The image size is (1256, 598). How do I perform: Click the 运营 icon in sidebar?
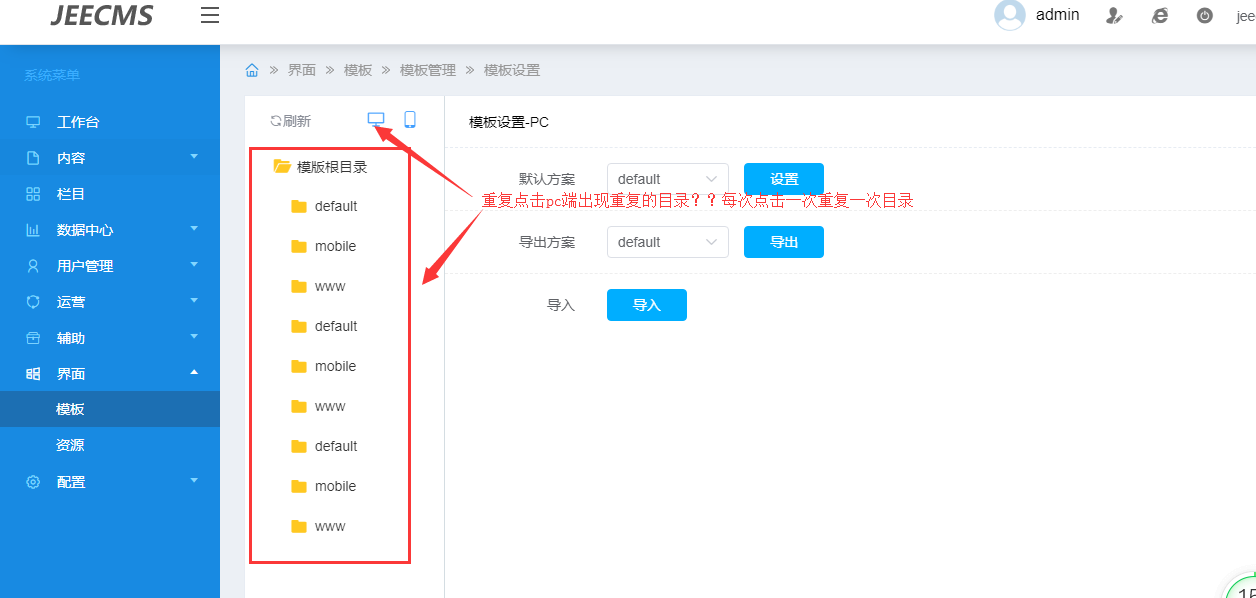coord(33,302)
